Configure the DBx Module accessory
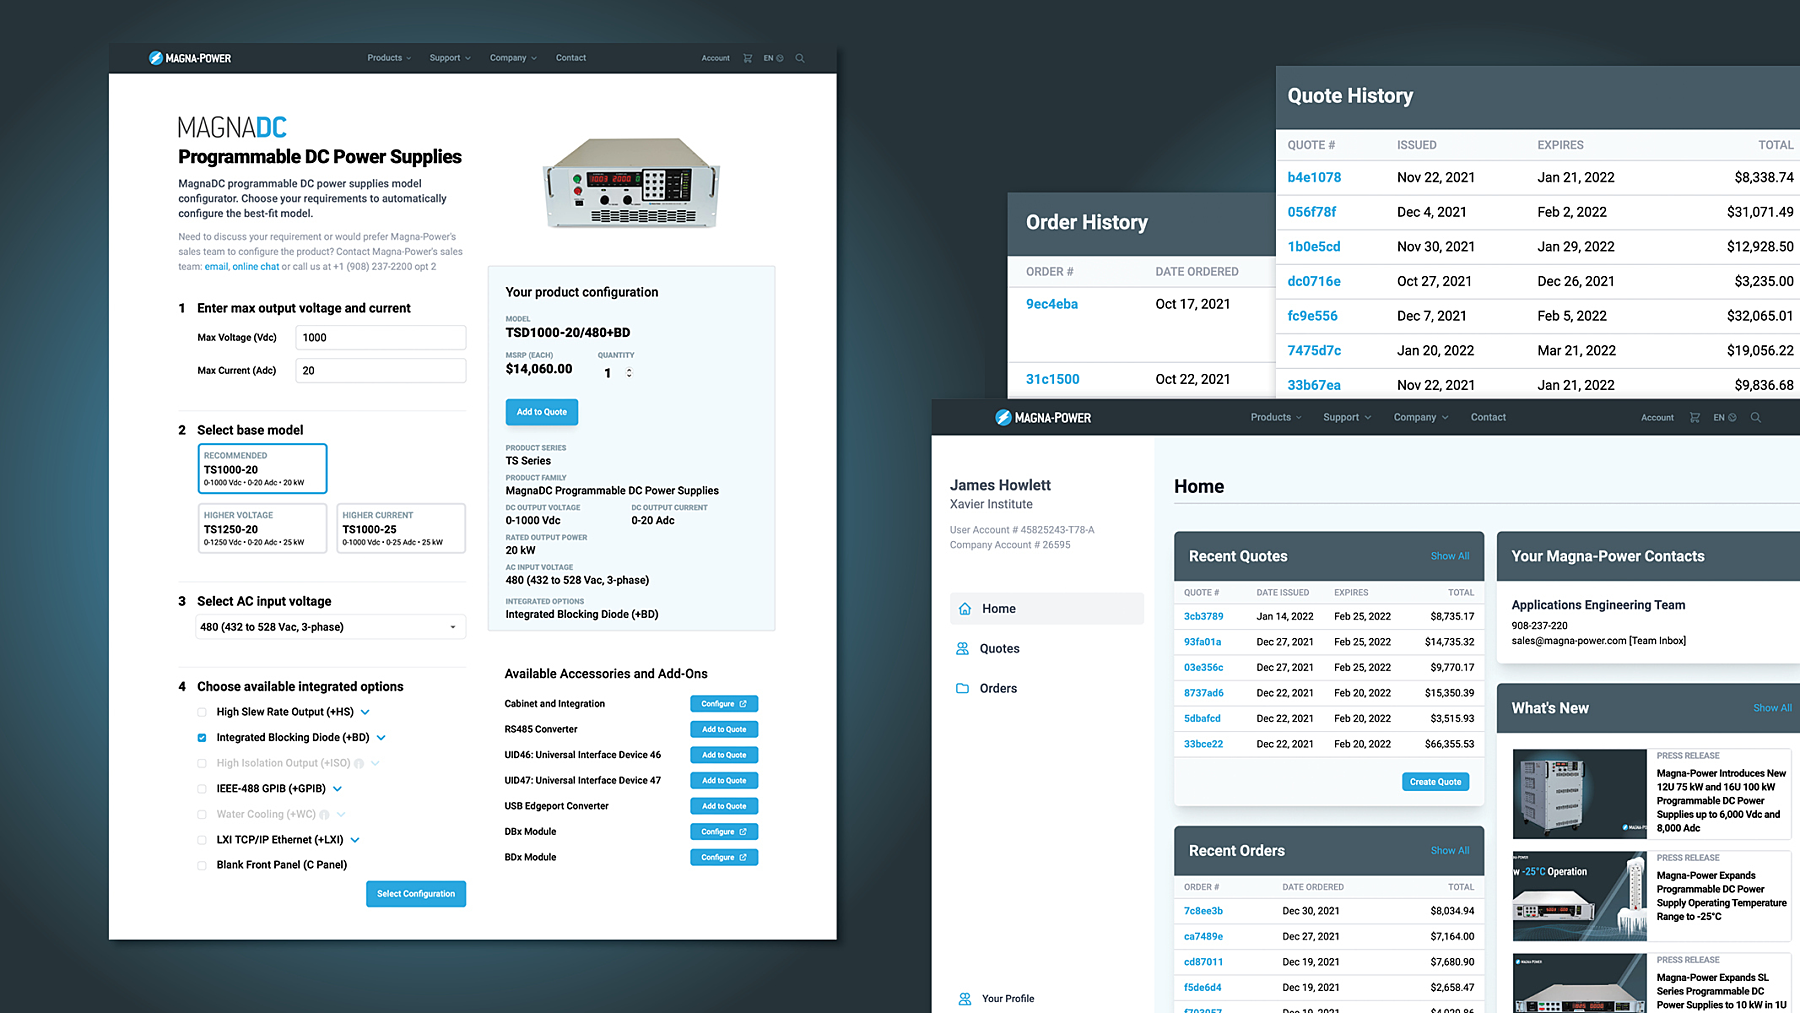This screenshot has height=1013, width=1800. pos(724,832)
